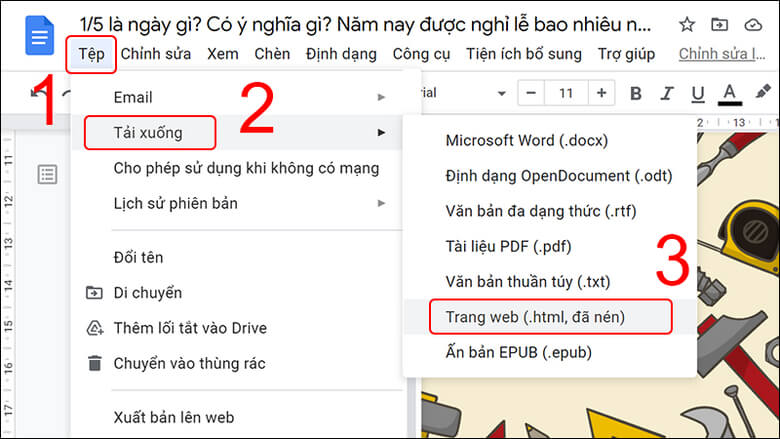Click the move to folder icon
780x439 pixels.
tap(719, 25)
